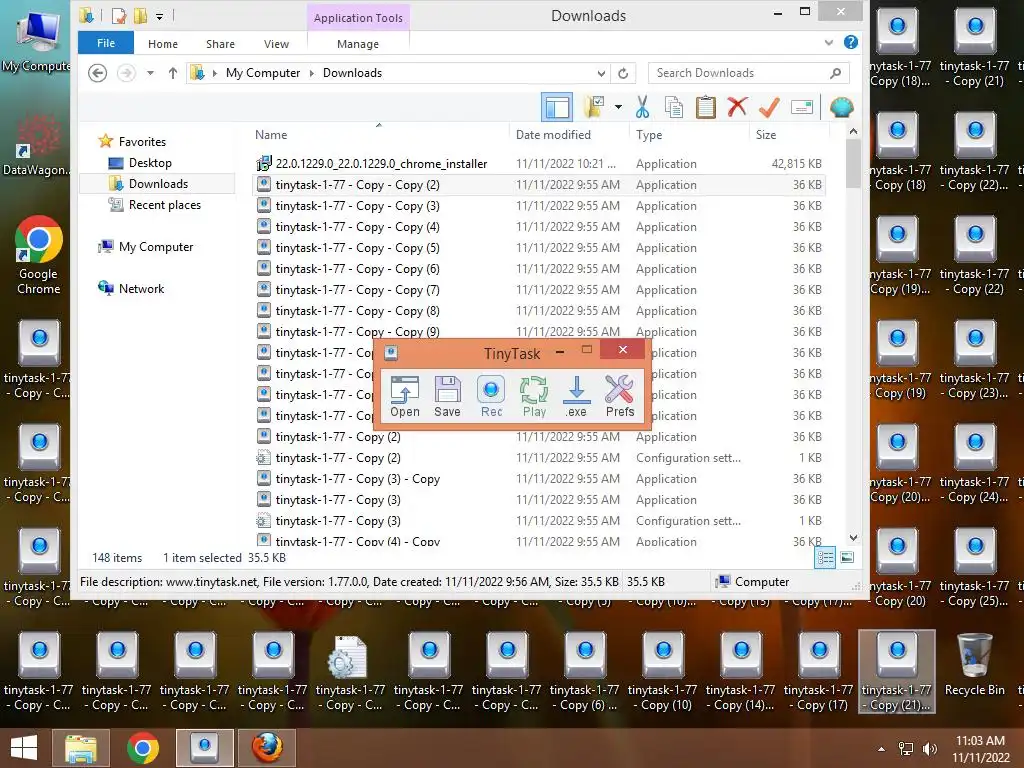Start recording with TinyTask Rec button
This screenshot has width=1024, height=768.
[491, 396]
